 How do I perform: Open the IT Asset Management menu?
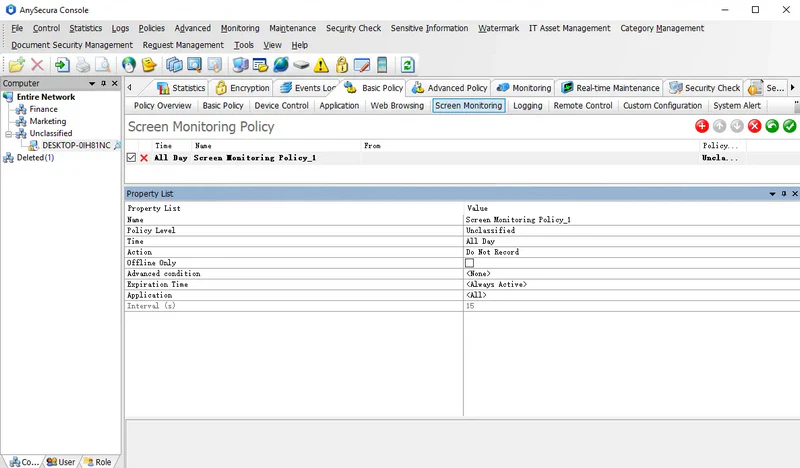(569, 28)
